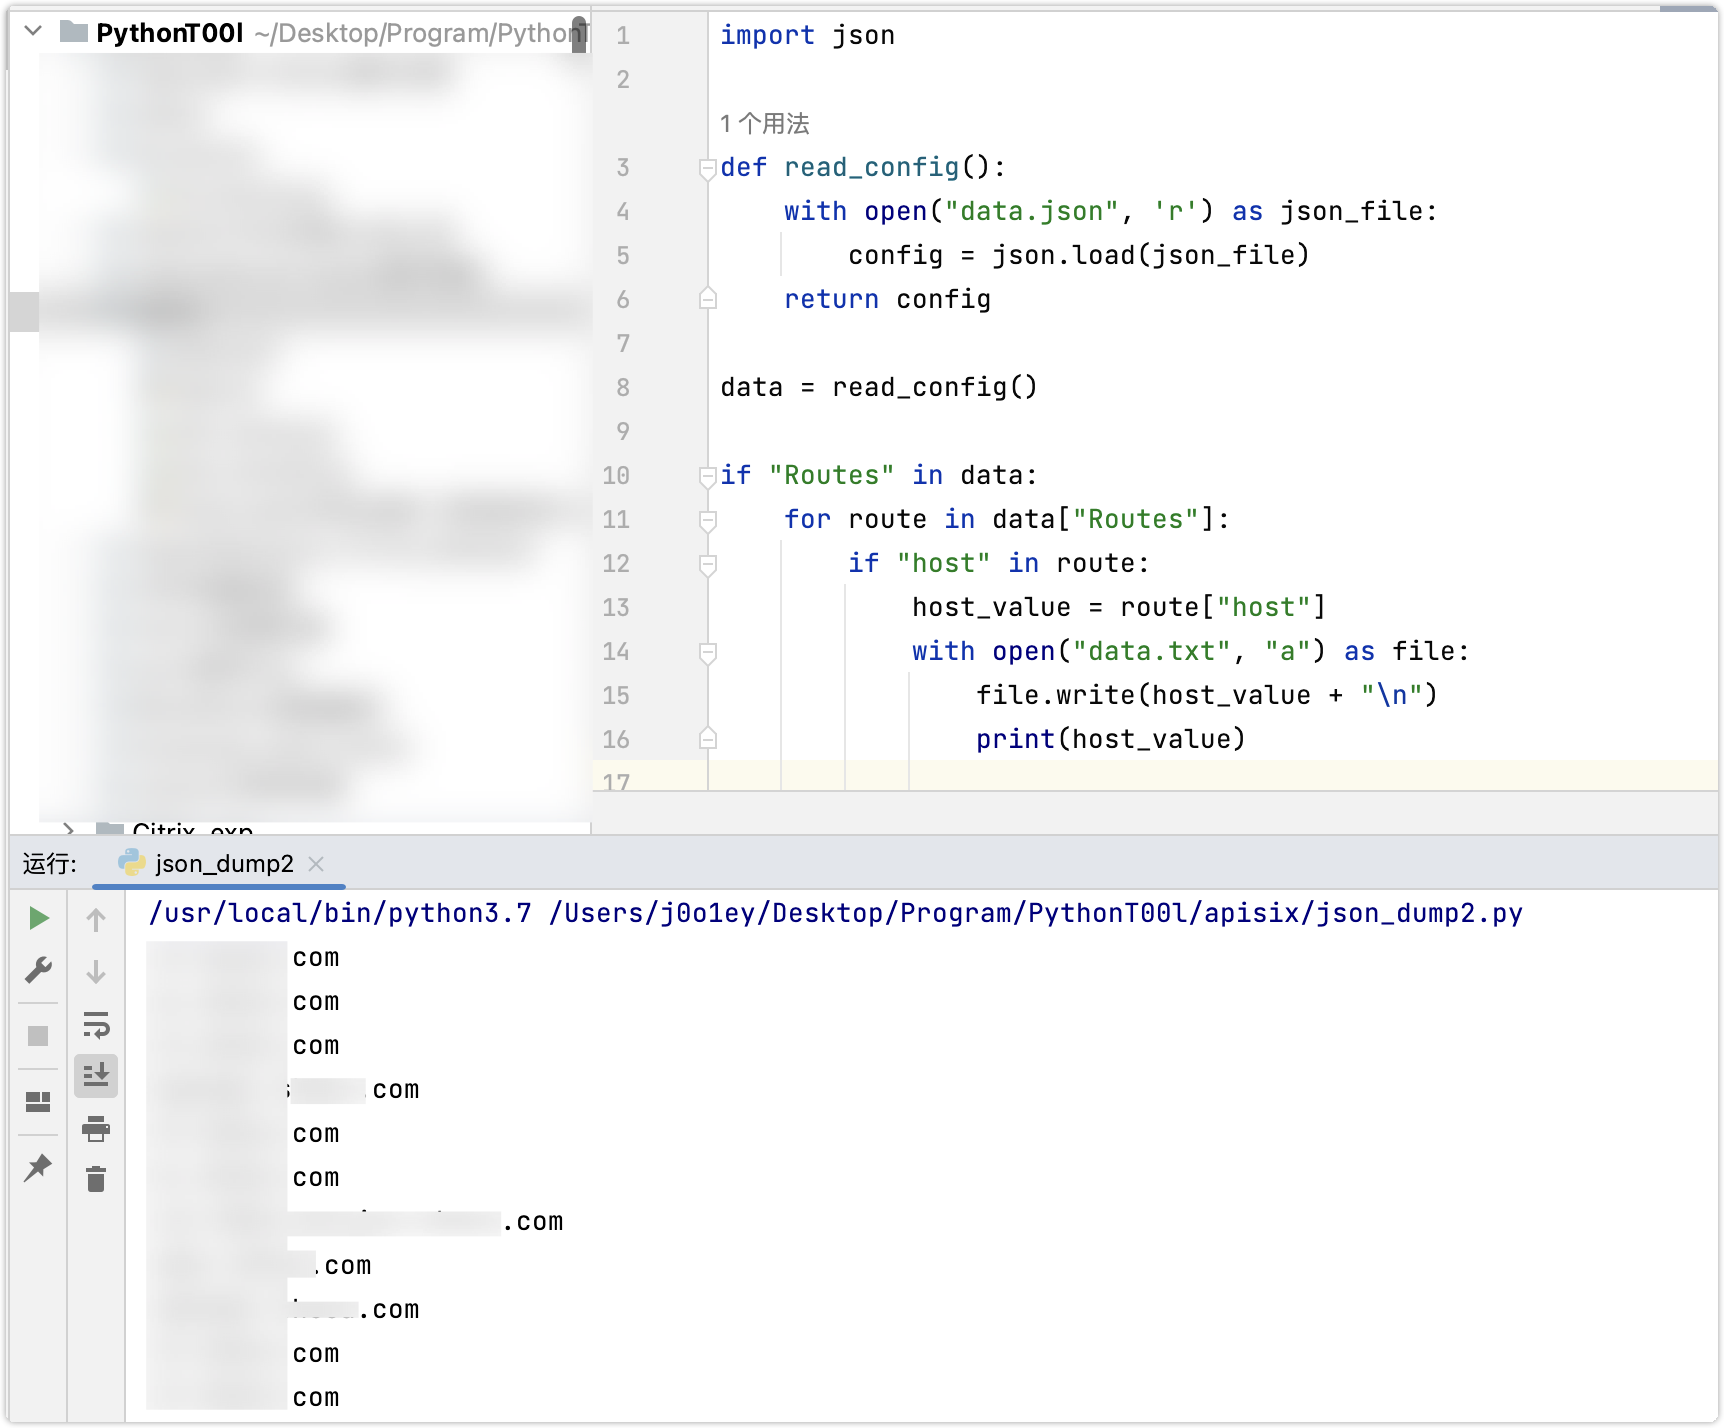This screenshot has width=1724, height=1428.
Task: Click the green Run (rerun) button
Action: (x=38, y=918)
